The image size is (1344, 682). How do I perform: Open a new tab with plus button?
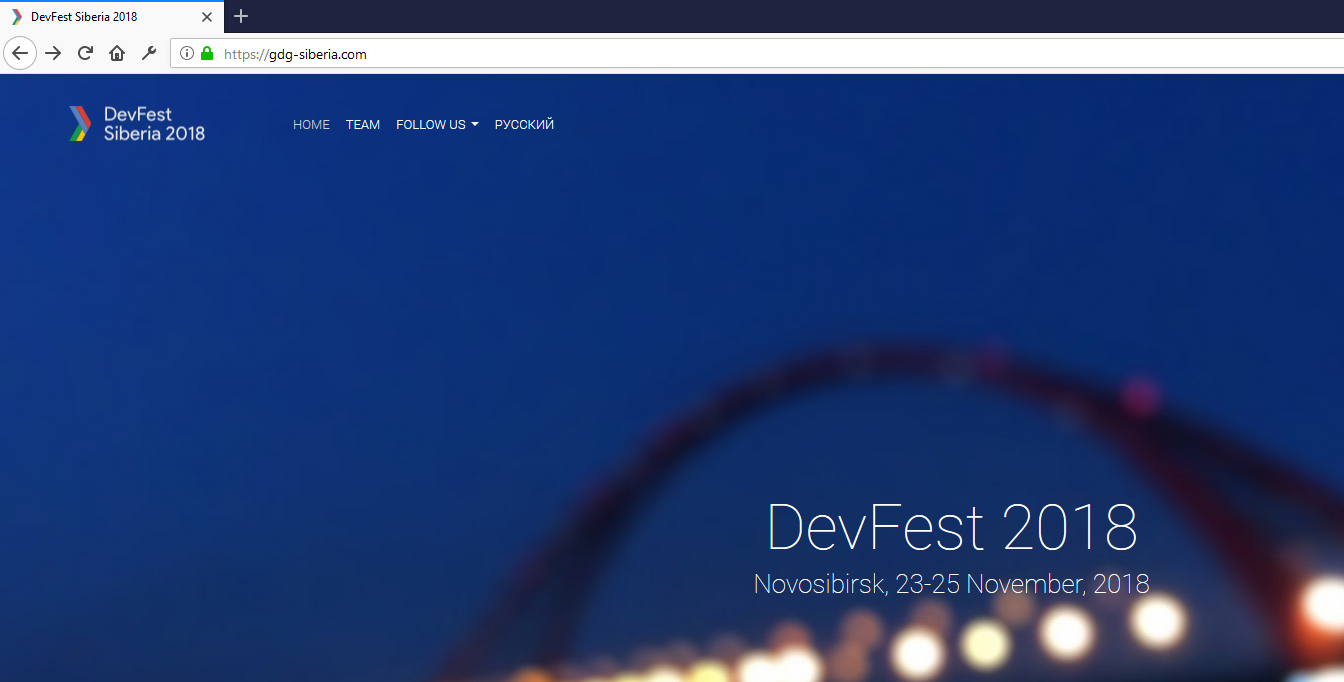coord(241,16)
